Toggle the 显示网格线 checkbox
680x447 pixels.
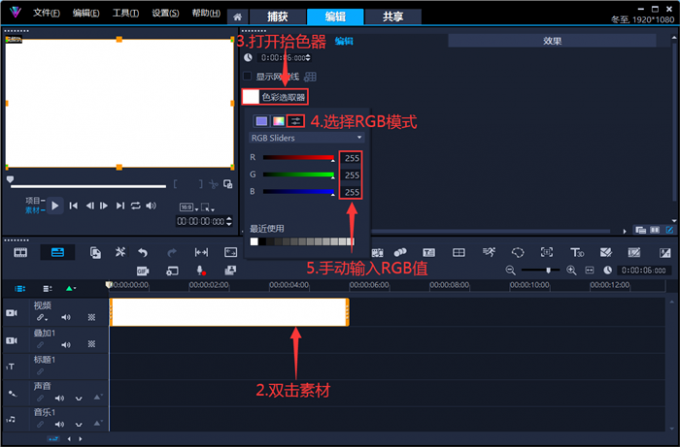pyautogui.click(x=247, y=76)
